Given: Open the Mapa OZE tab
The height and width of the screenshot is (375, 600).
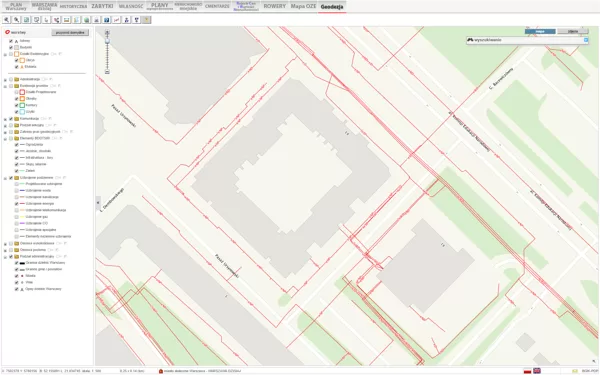Looking at the screenshot, I should point(303,6).
